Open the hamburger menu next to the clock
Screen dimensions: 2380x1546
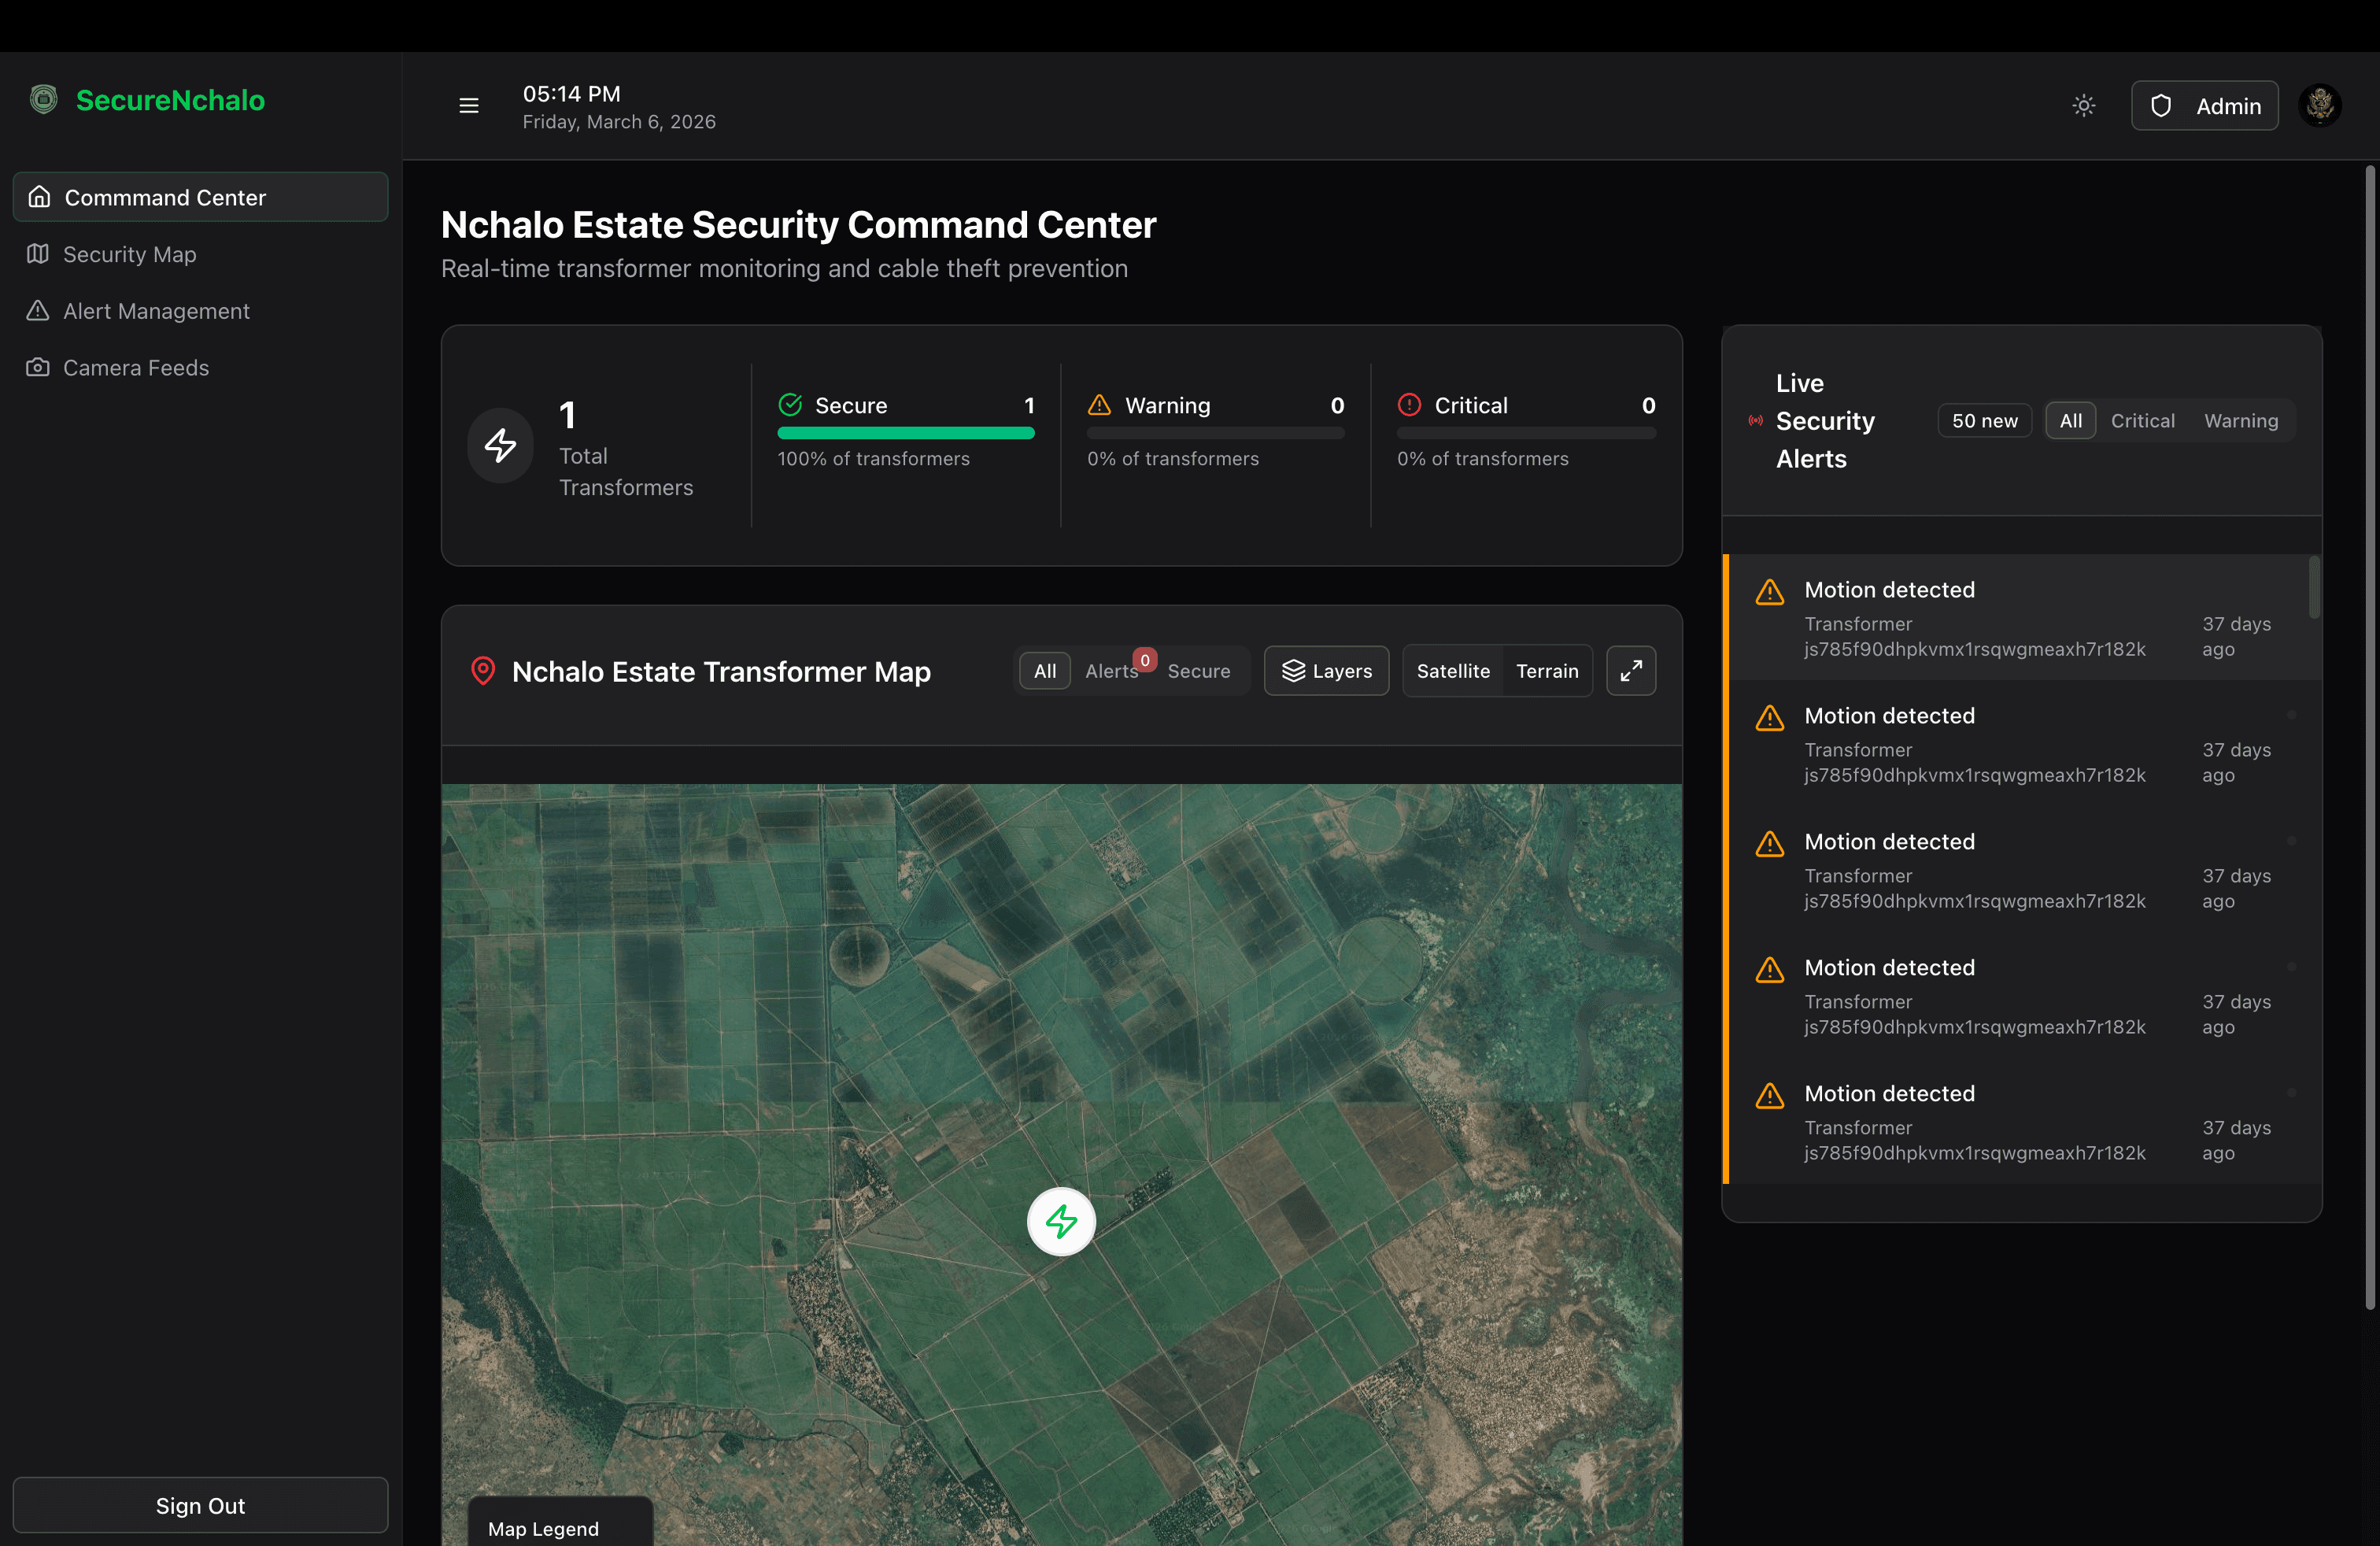pos(468,105)
